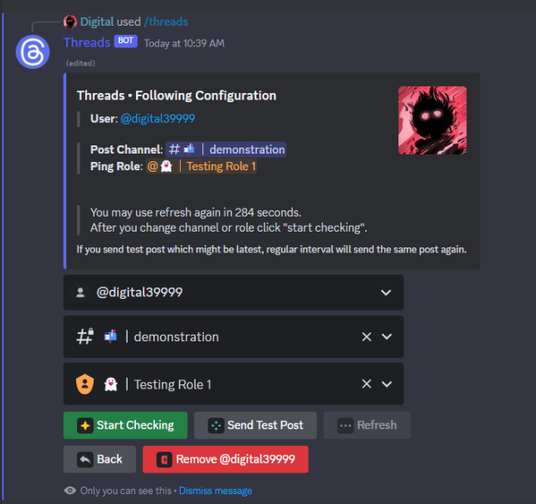536x504 pixels.
Task: Dismiss the ephemeral message
Action: point(215,491)
